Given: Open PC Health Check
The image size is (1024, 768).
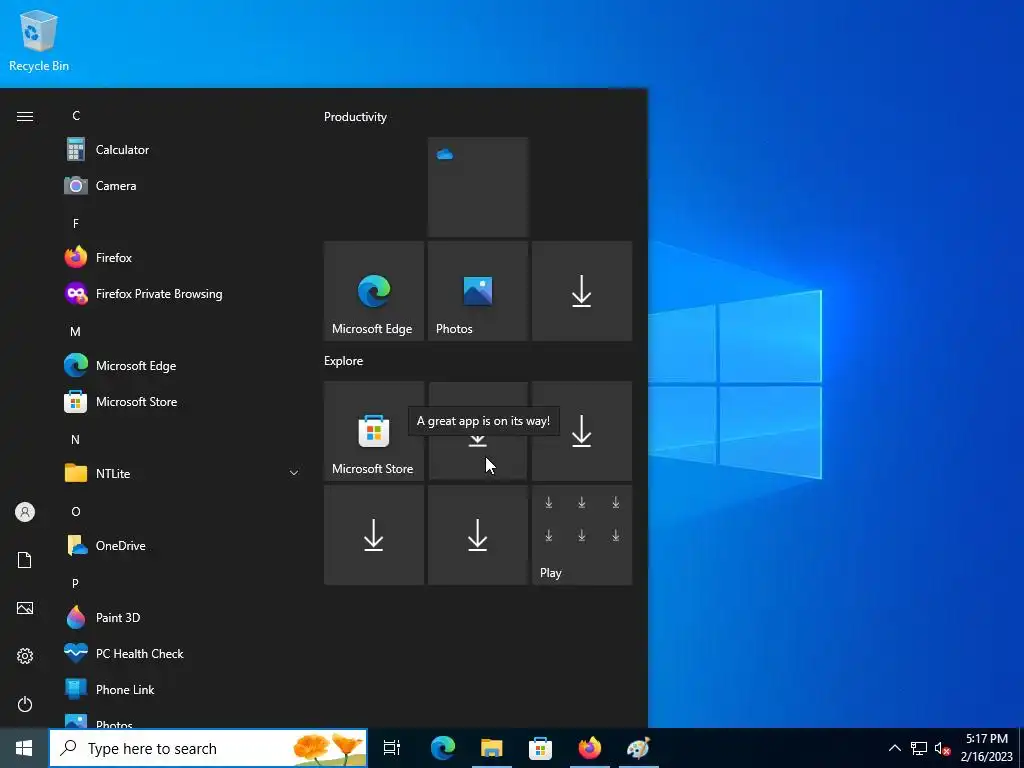Looking at the screenshot, I should pyautogui.click(x=182, y=654).
